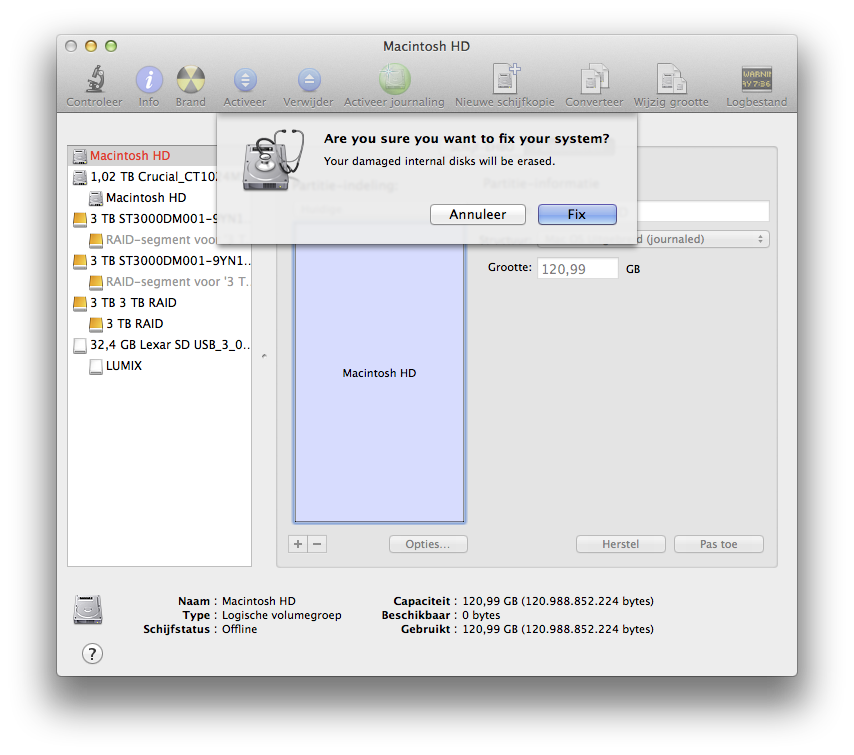Click the sidebar splitter handle
This screenshot has width=854, height=755.
point(264,356)
